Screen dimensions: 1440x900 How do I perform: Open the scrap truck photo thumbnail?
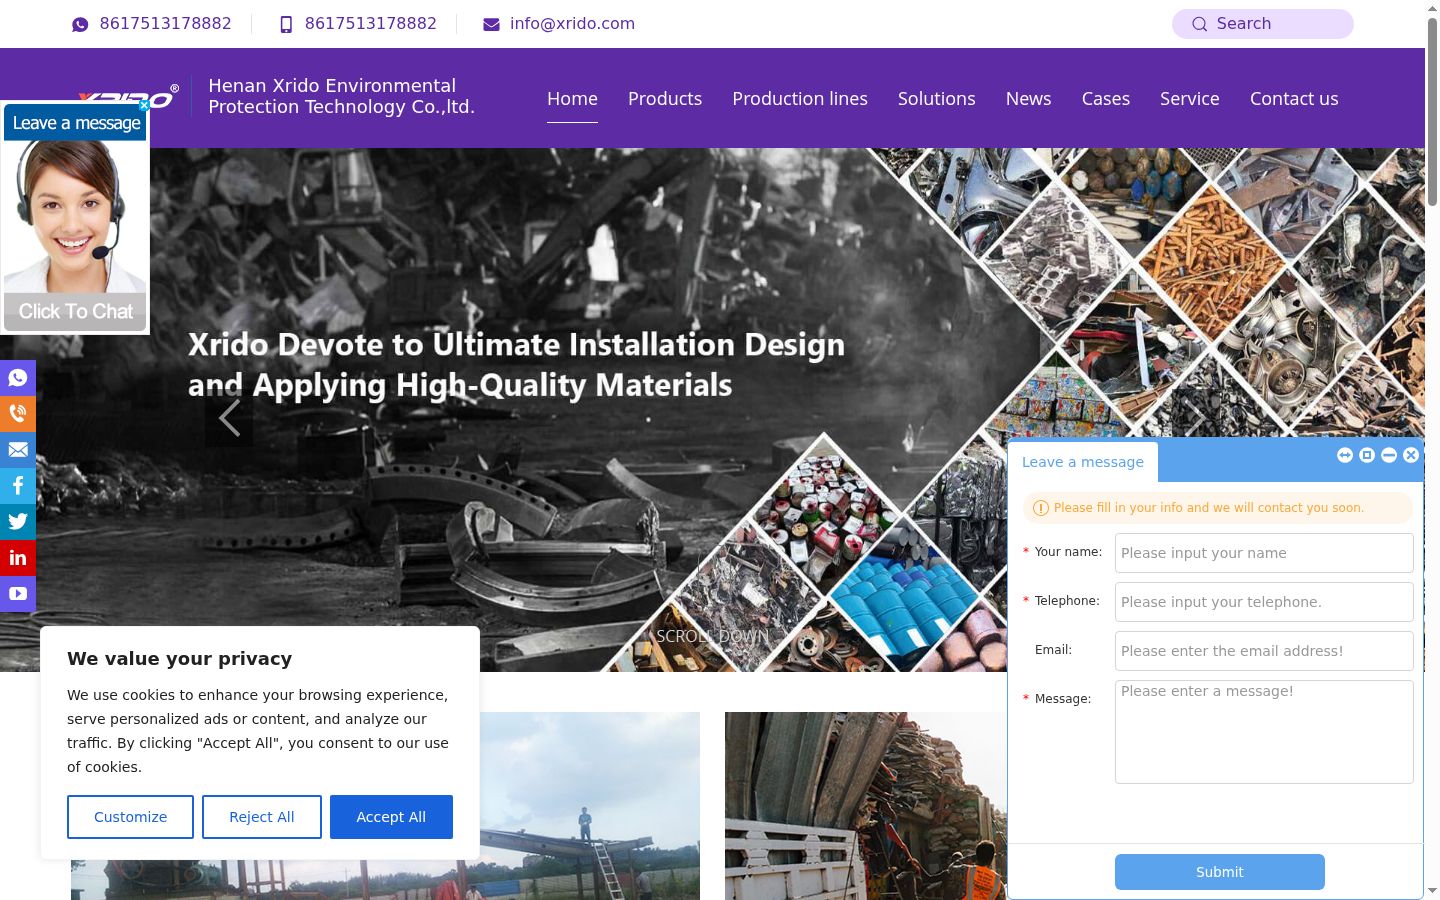[866, 806]
